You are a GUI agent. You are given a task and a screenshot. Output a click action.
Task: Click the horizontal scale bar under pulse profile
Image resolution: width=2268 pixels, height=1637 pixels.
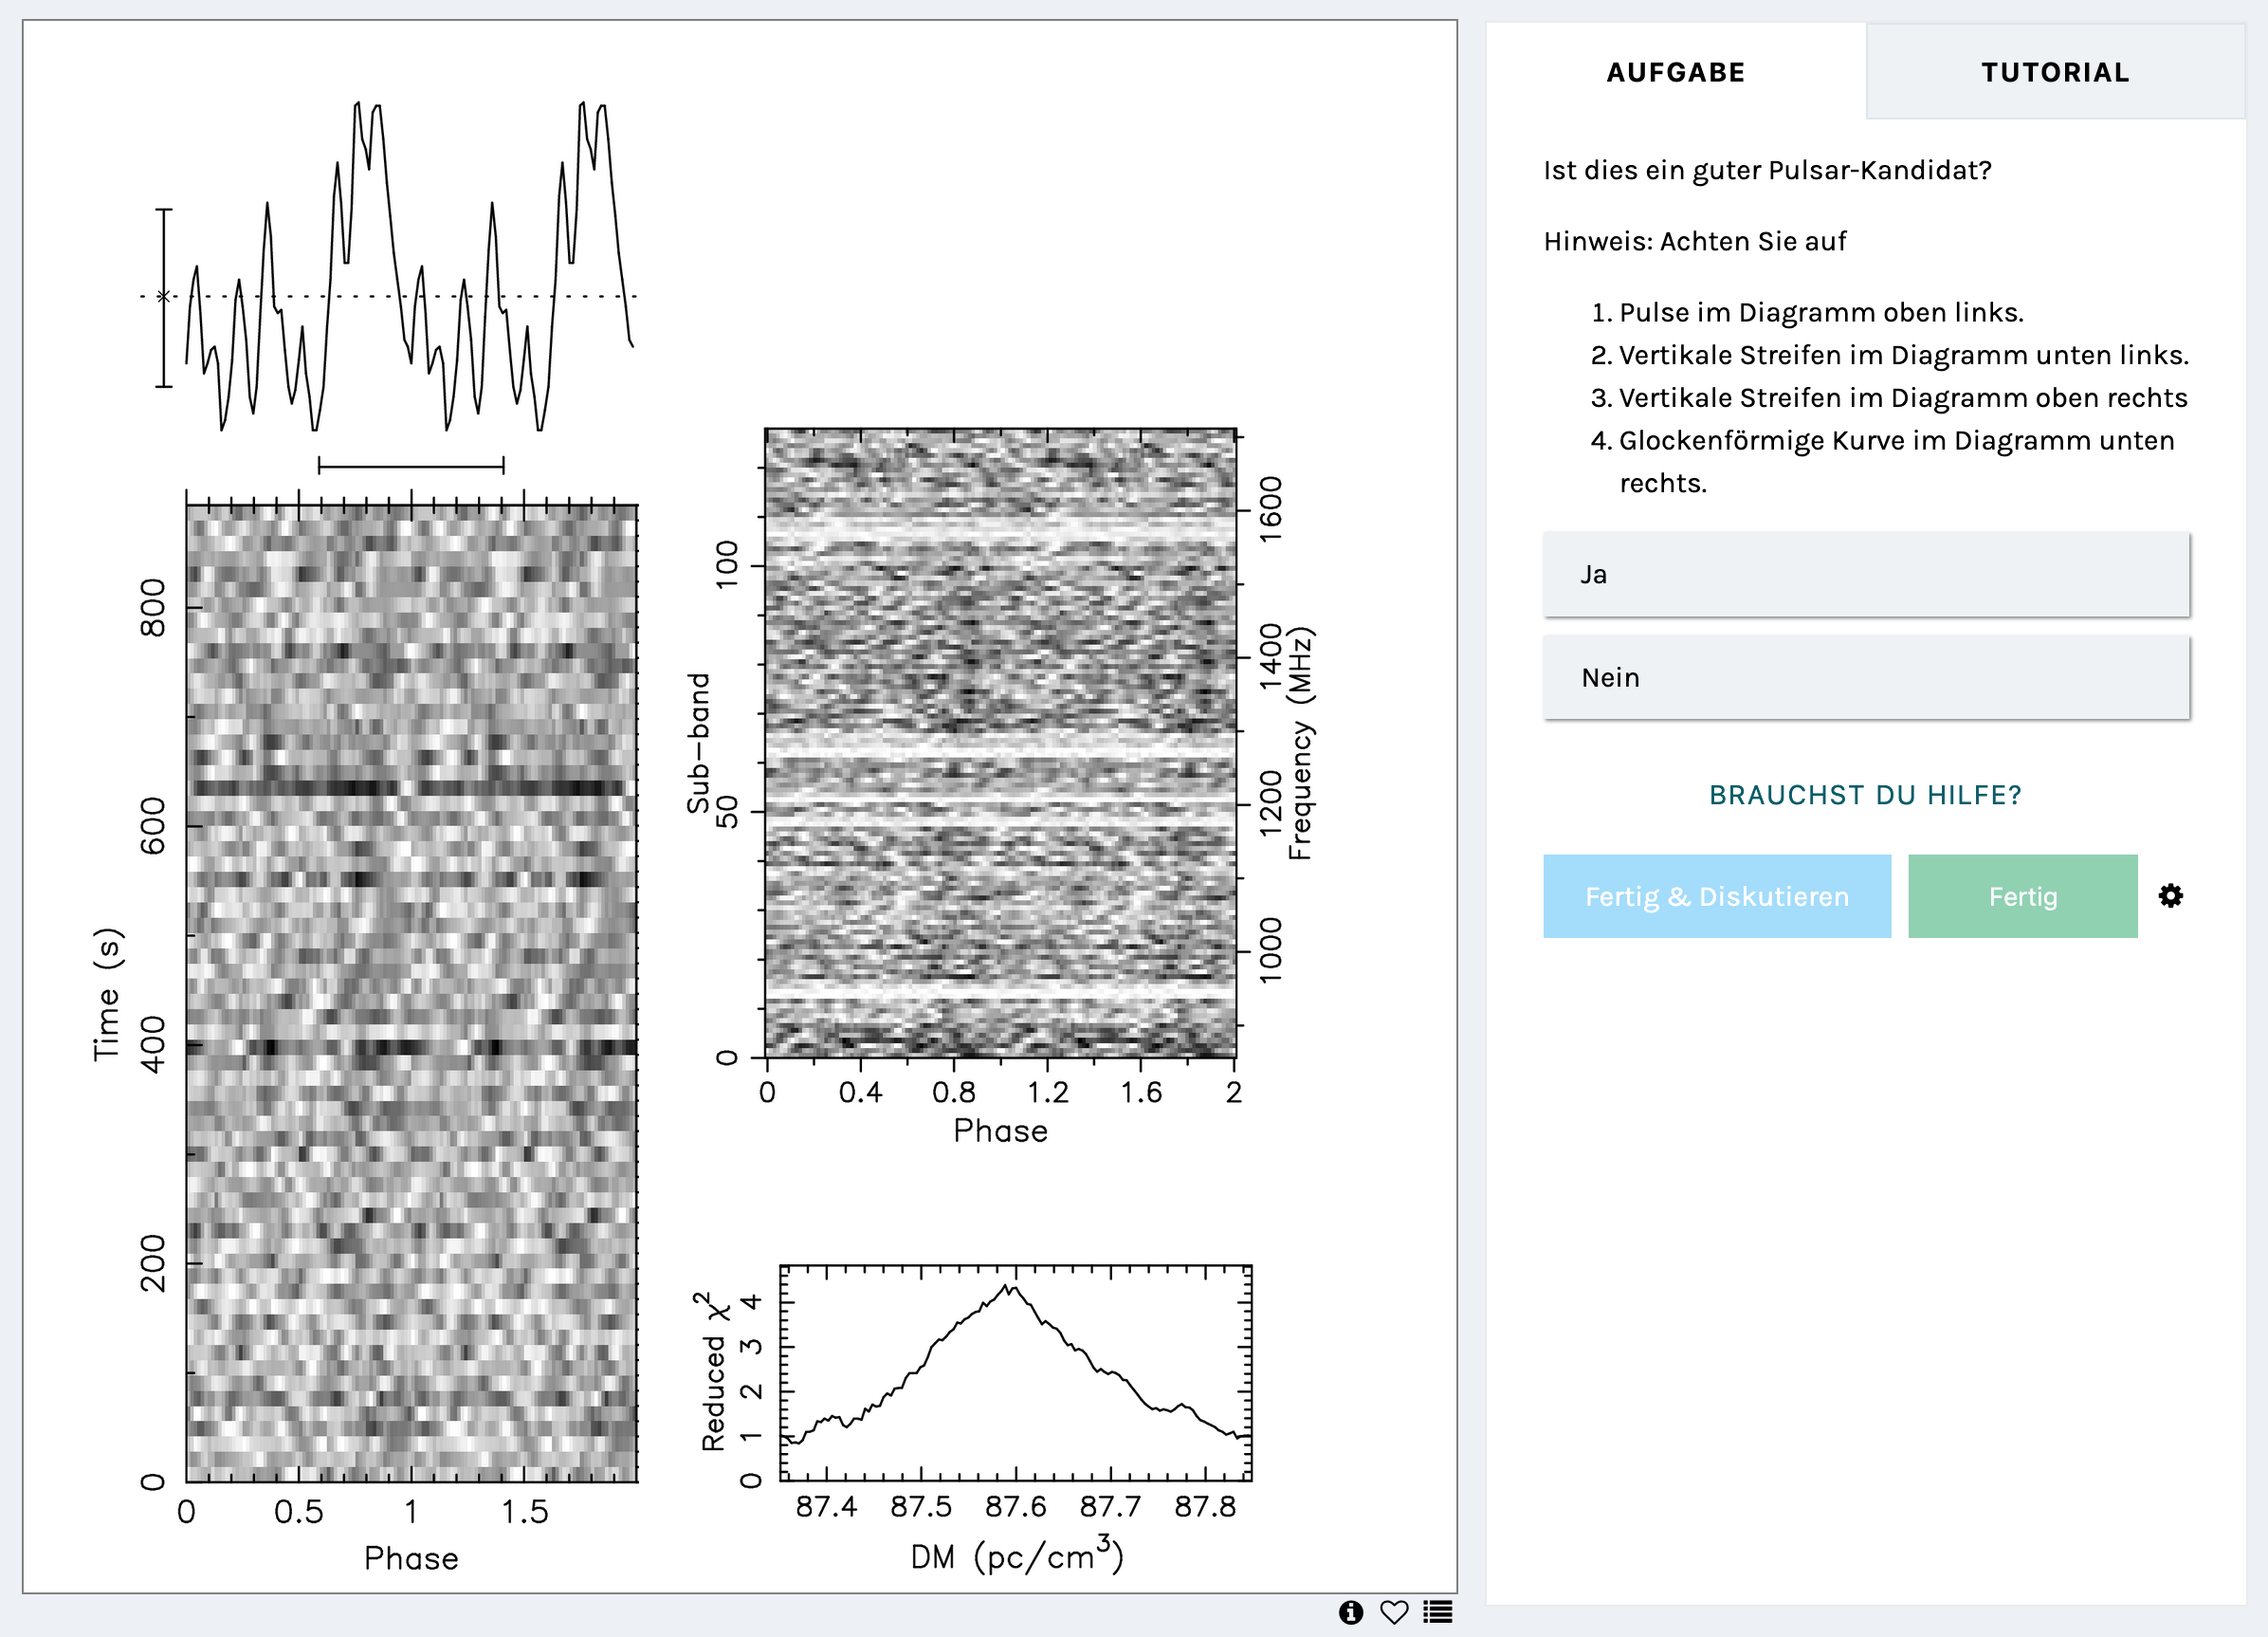pos(410,465)
